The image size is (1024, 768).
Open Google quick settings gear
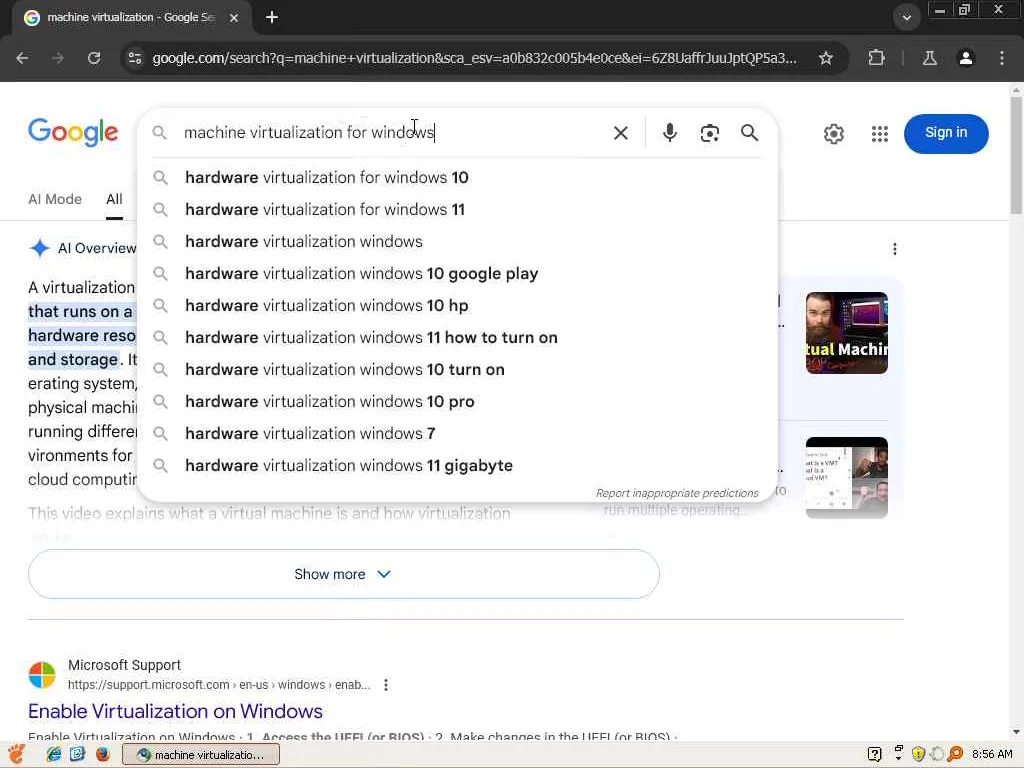coord(833,134)
